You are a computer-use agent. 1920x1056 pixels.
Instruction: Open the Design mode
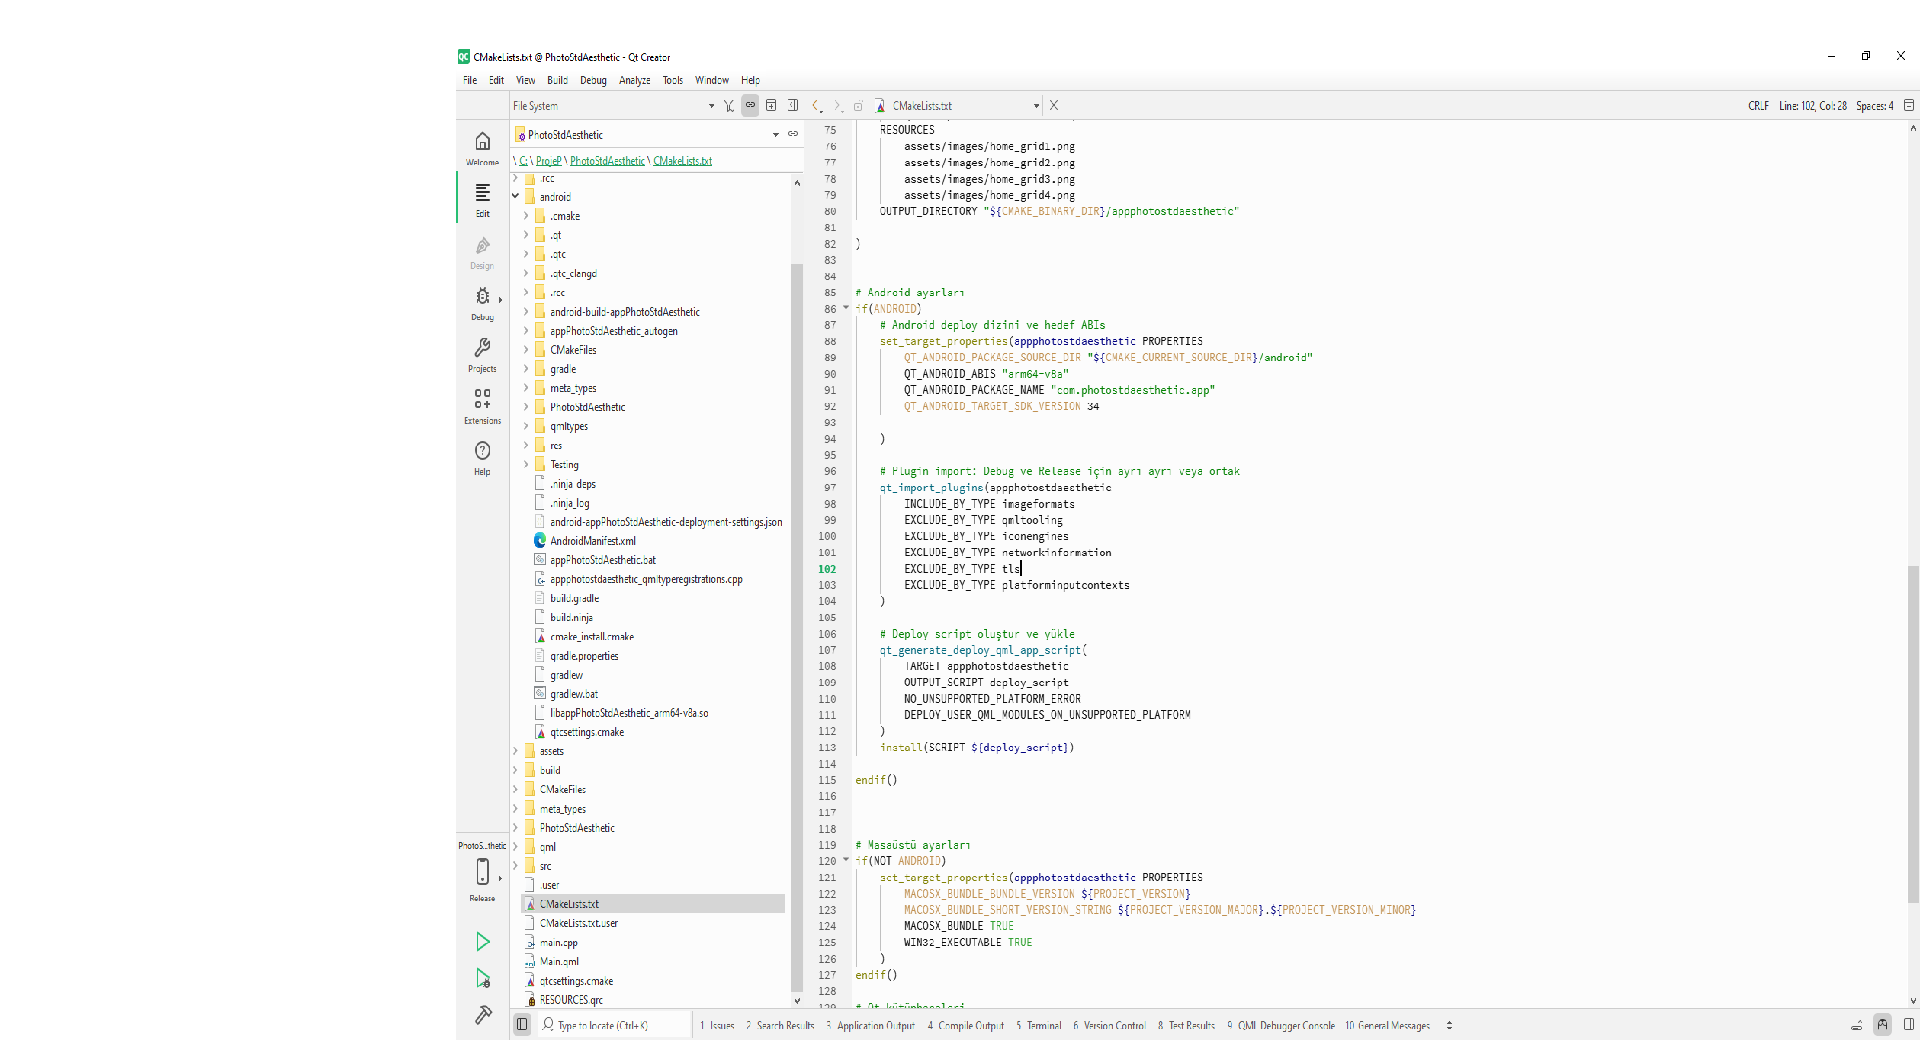[482, 251]
